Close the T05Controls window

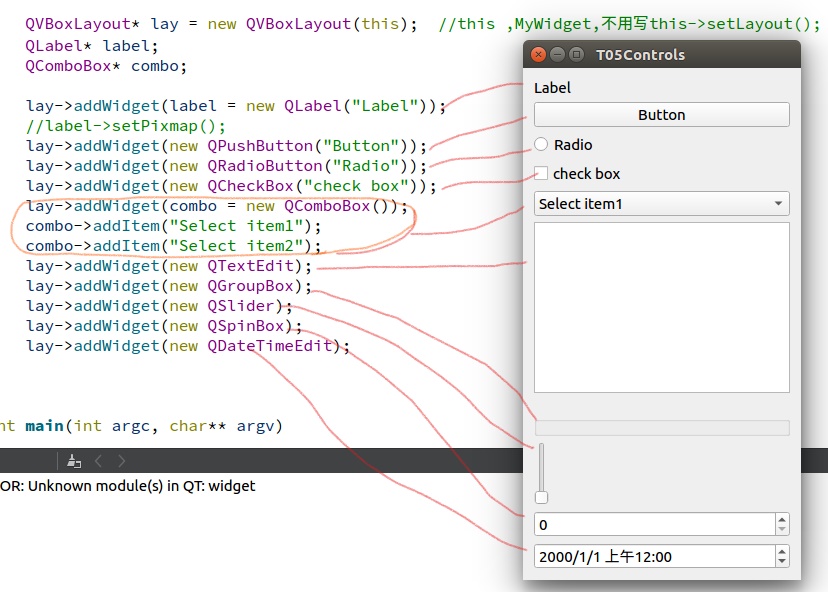tap(538, 54)
